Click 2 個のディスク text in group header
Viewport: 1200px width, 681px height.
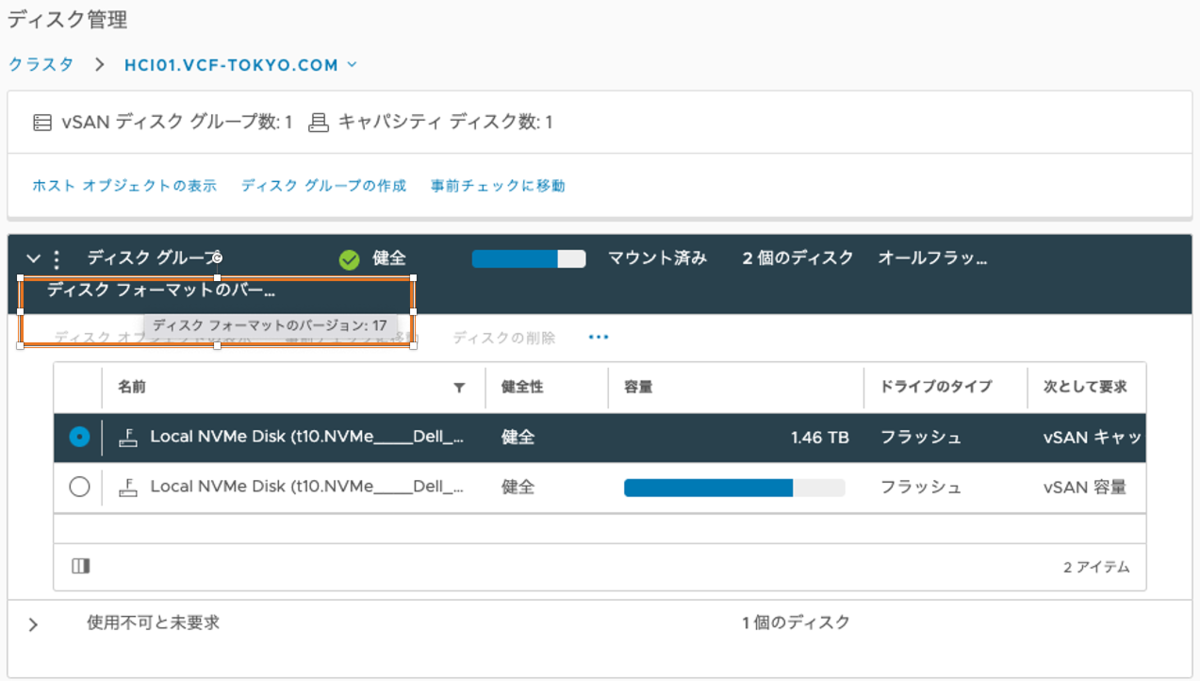tap(798, 258)
